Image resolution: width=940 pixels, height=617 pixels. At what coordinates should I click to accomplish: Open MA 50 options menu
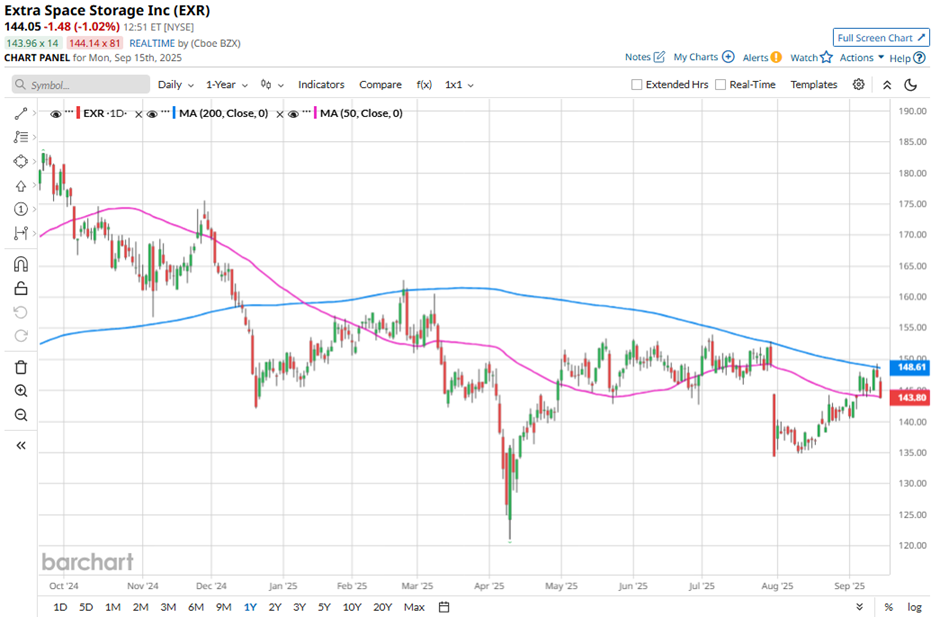307,112
